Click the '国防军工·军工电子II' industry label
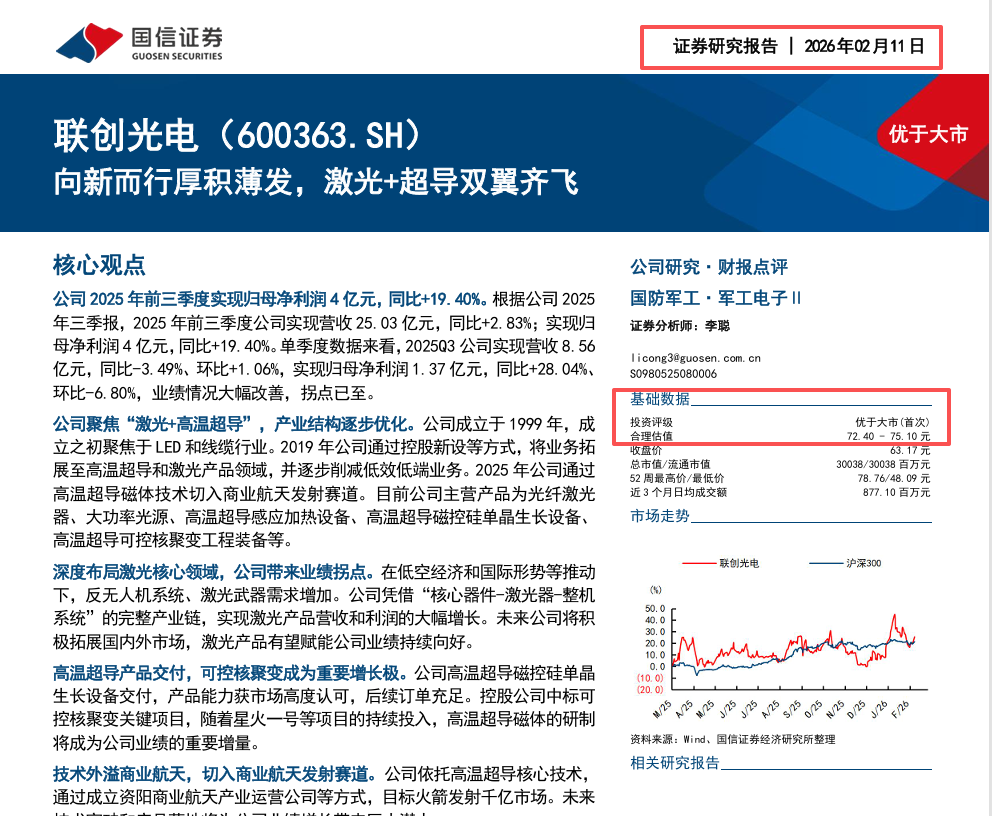Viewport: 992px width, 816px height. 716,298
